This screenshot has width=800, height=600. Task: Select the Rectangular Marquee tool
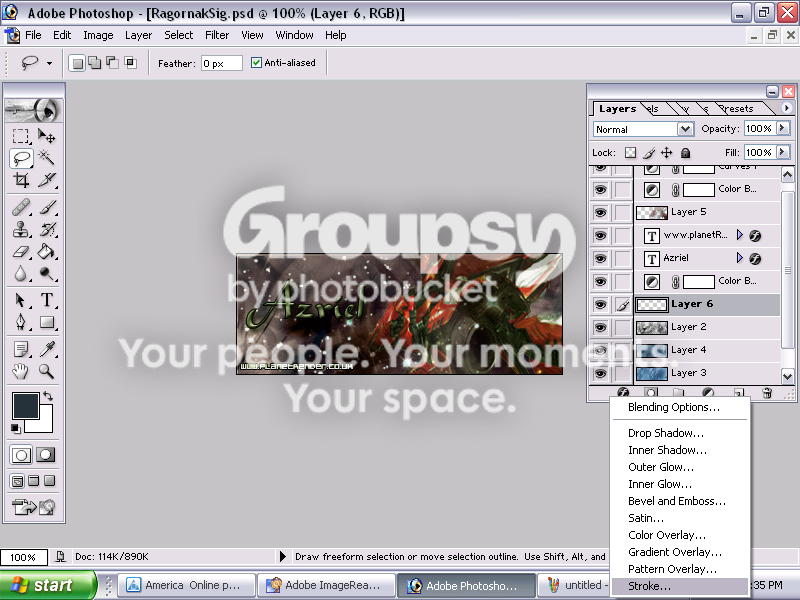[21, 136]
